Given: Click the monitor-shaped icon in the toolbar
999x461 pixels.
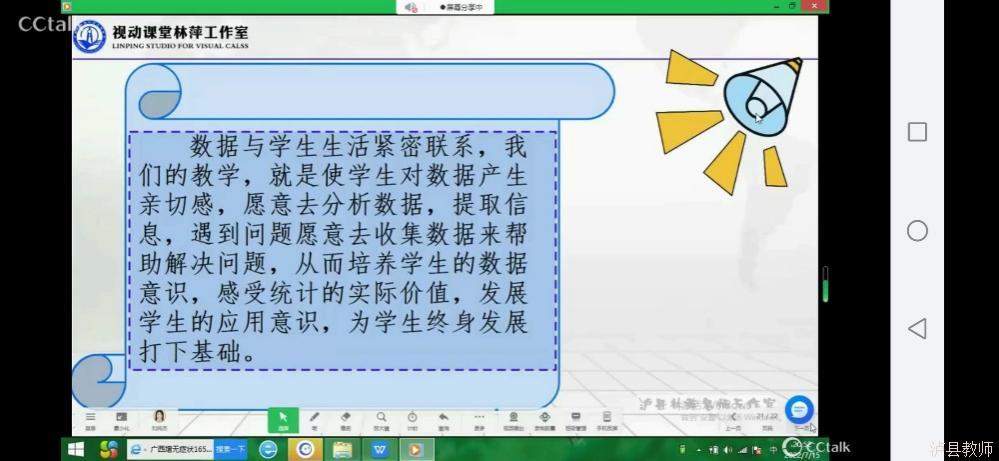Looking at the screenshot, I should (575, 420).
